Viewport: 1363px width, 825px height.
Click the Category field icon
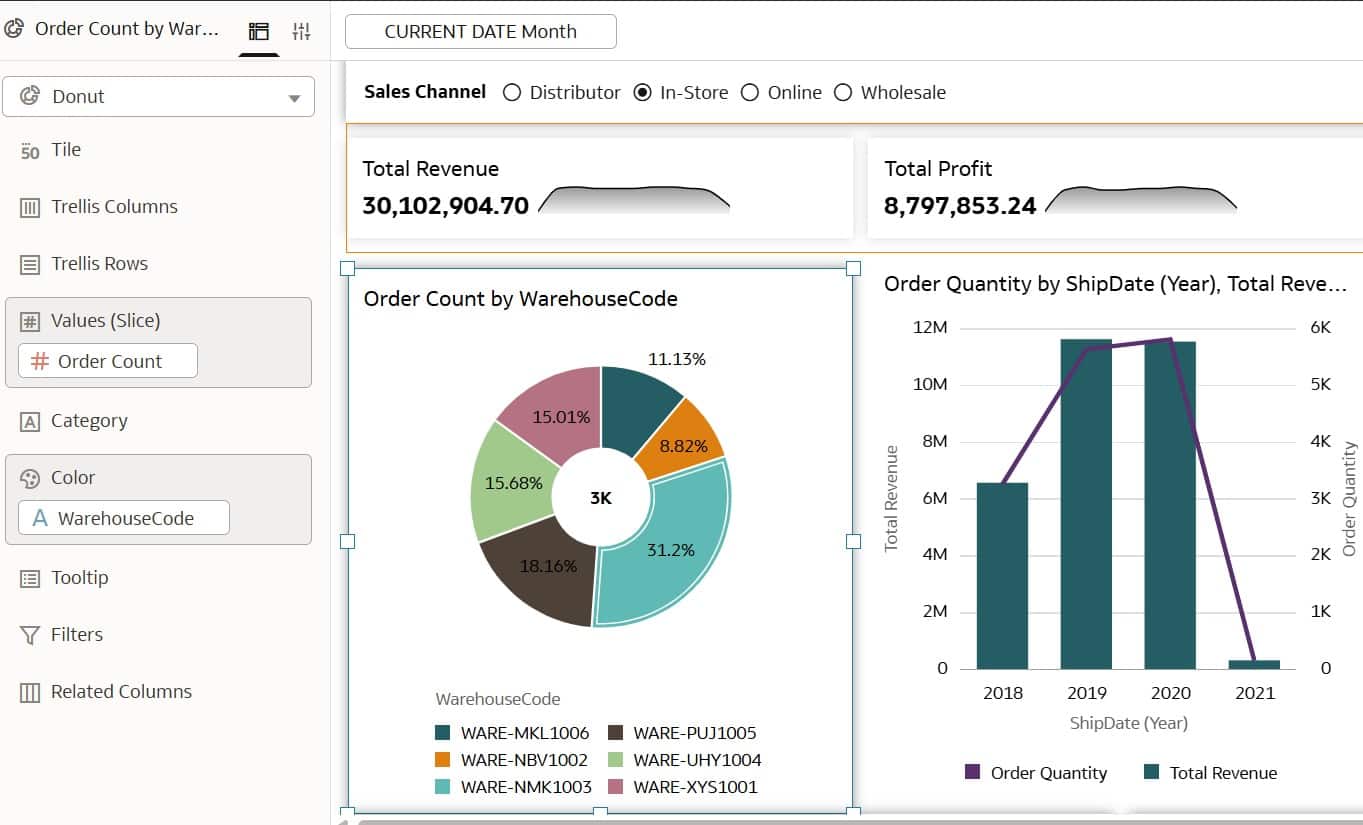tap(30, 420)
